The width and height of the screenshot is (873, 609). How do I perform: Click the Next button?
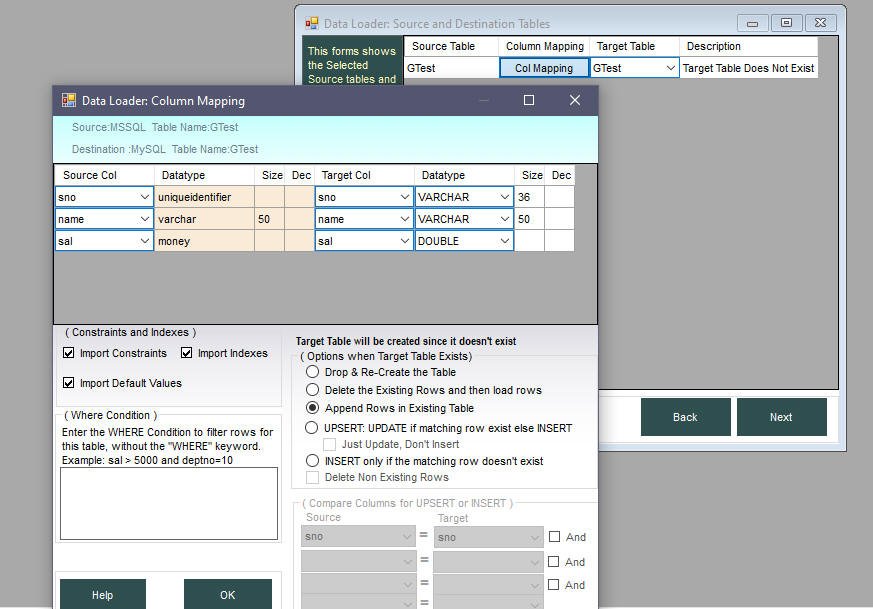click(781, 417)
